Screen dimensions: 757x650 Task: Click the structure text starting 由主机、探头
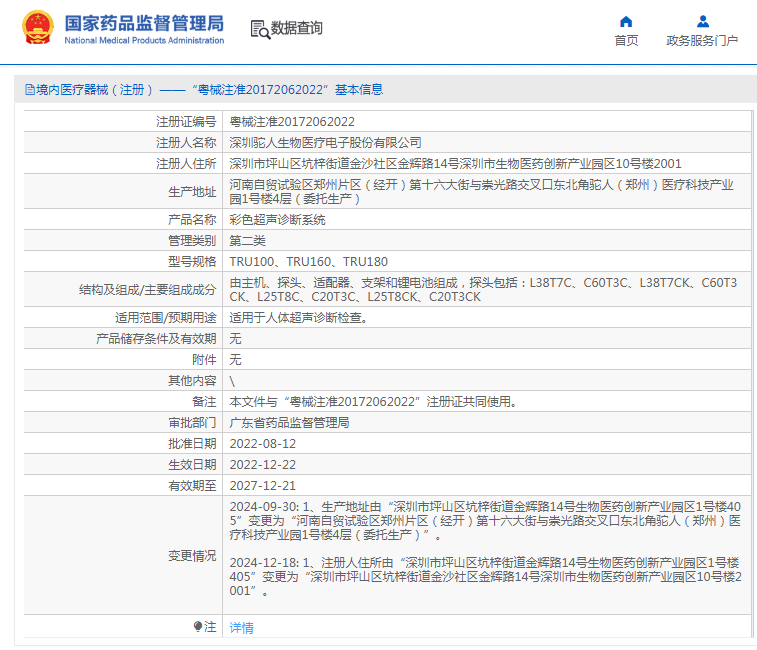click(x=483, y=290)
